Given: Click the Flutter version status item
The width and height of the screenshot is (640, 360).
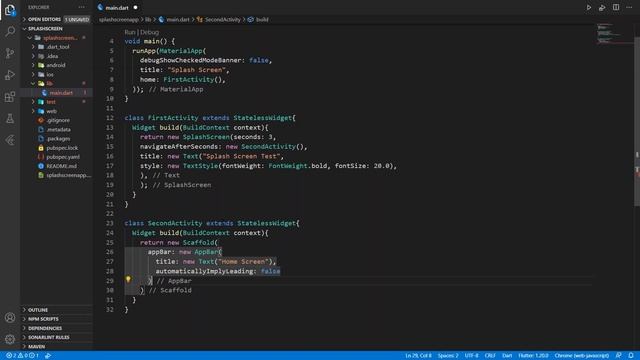Looking at the screenshot, I should tap(533, 356).
